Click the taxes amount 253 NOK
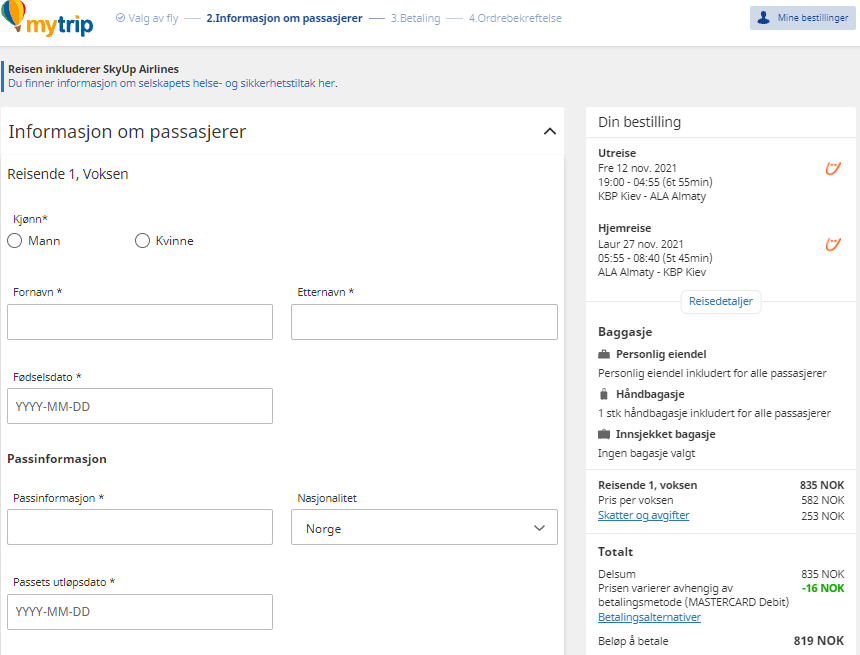The width and height of the screenshot is (860, 655). pyautogui.click(x=823, y=516)
